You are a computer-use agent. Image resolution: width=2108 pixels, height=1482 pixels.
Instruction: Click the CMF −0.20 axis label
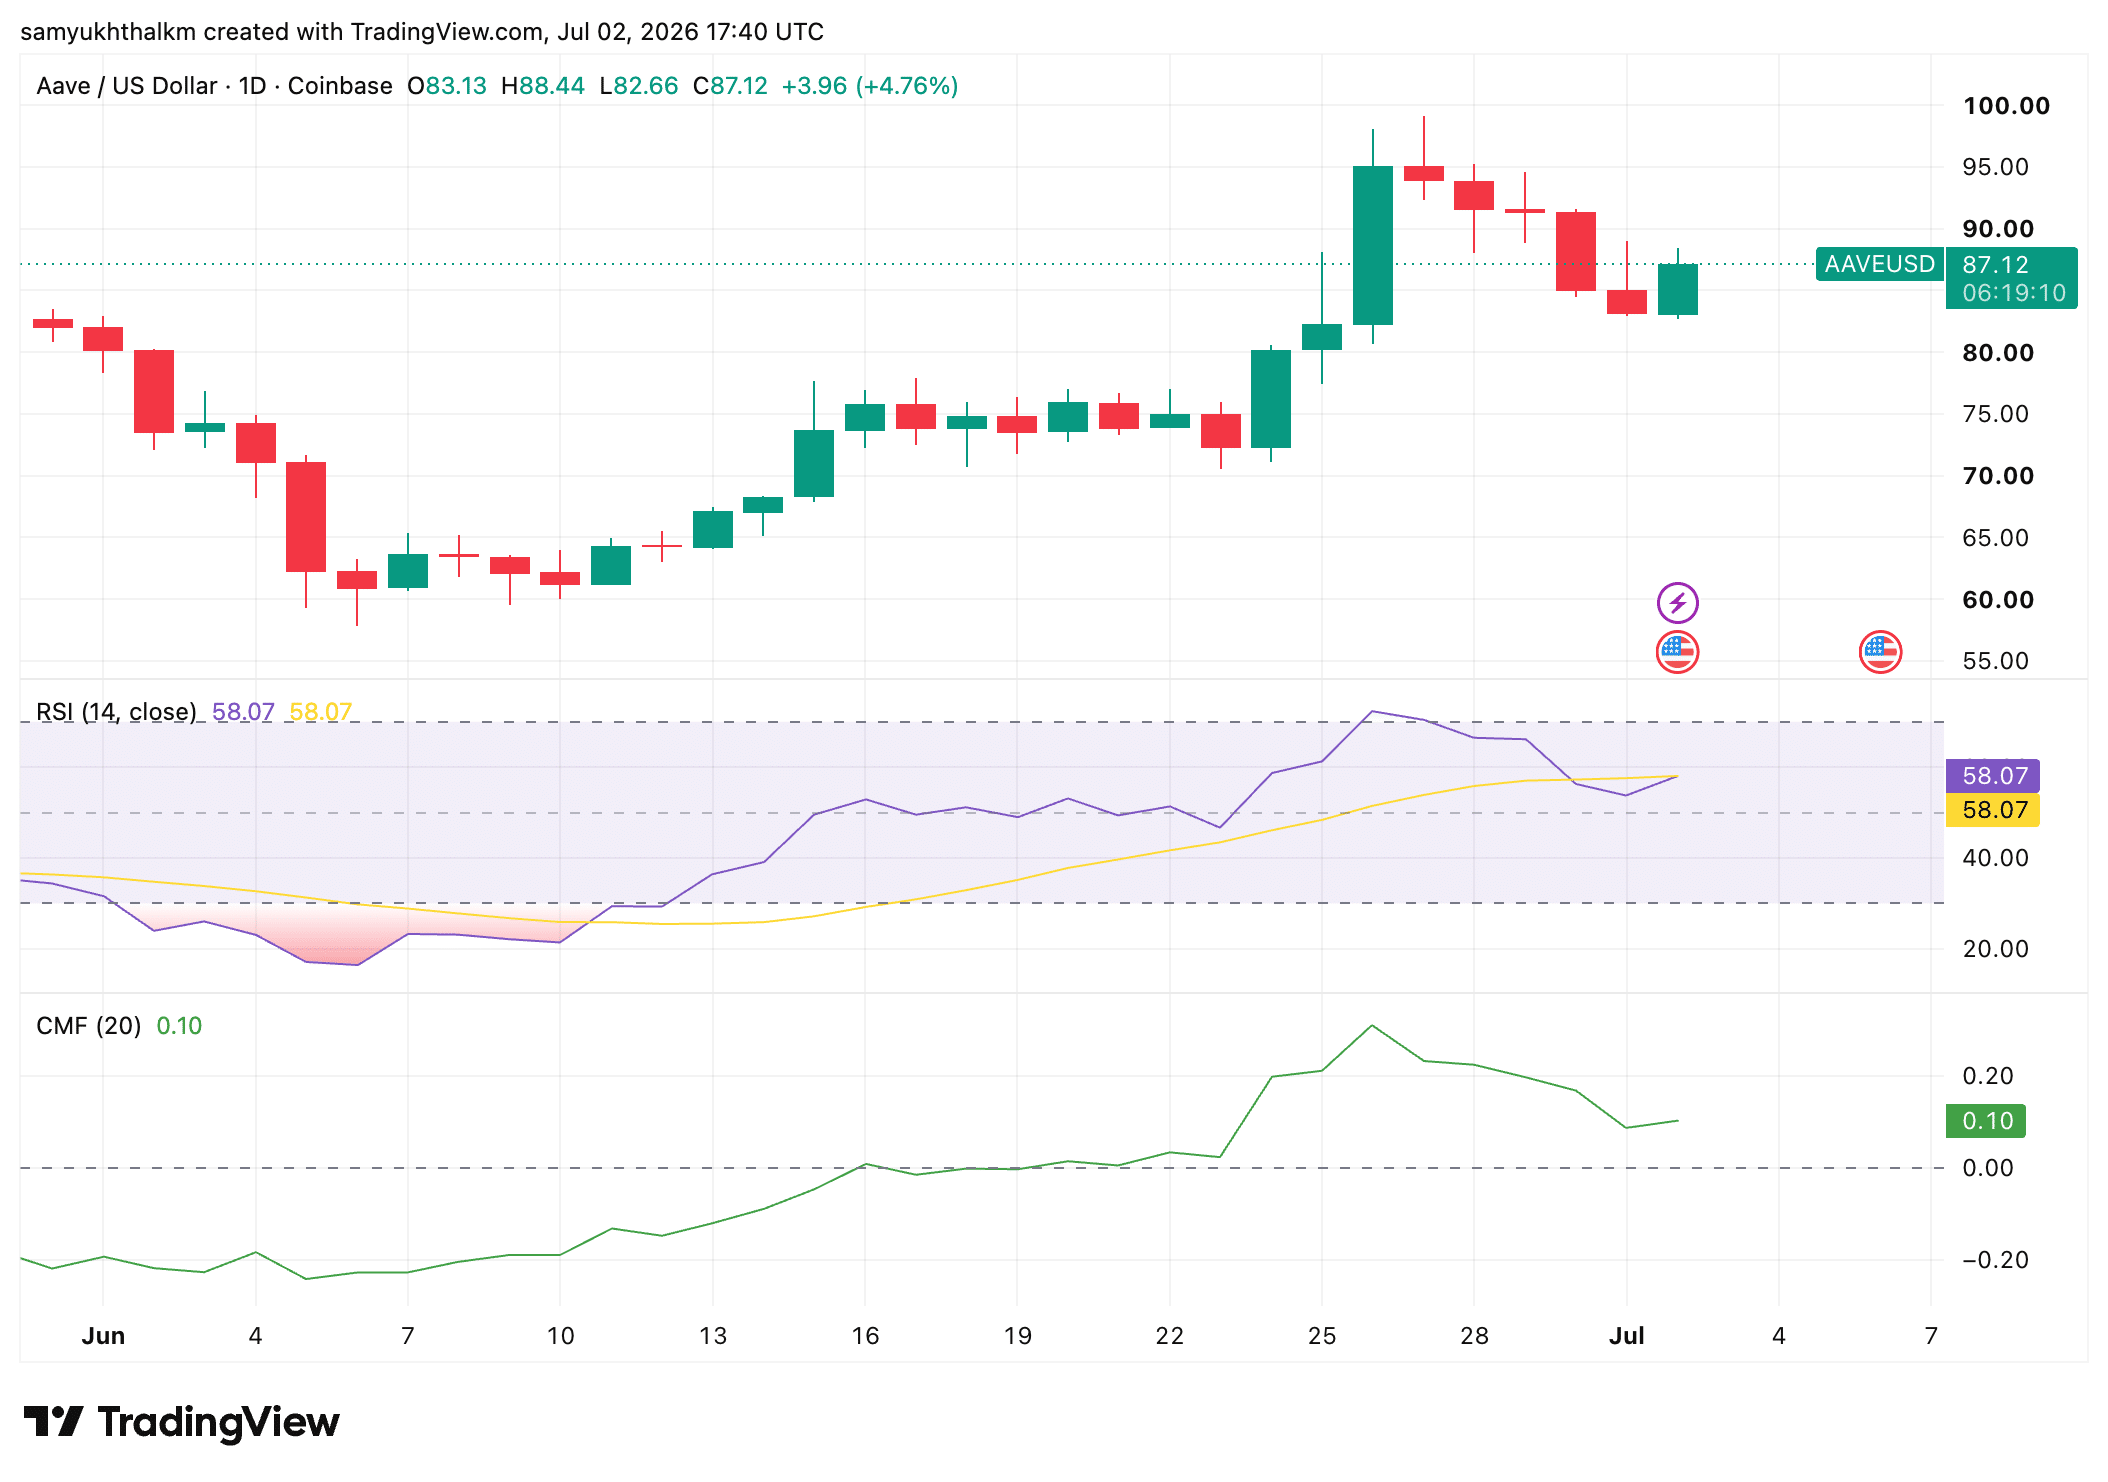pyautogui.click(x=1995, y=1260)
